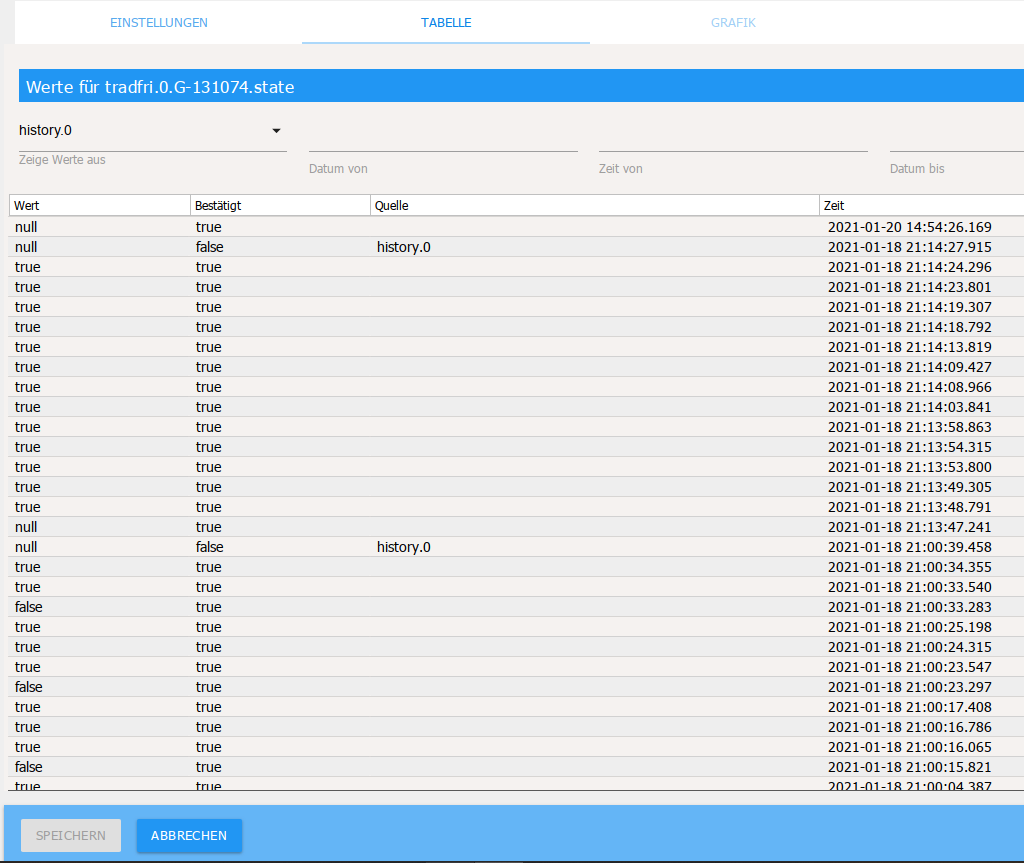Viewport: 1024px width, 863px height.
Task: Click null Wert in the 21:13:47.241 row
Action: point(26,527)
